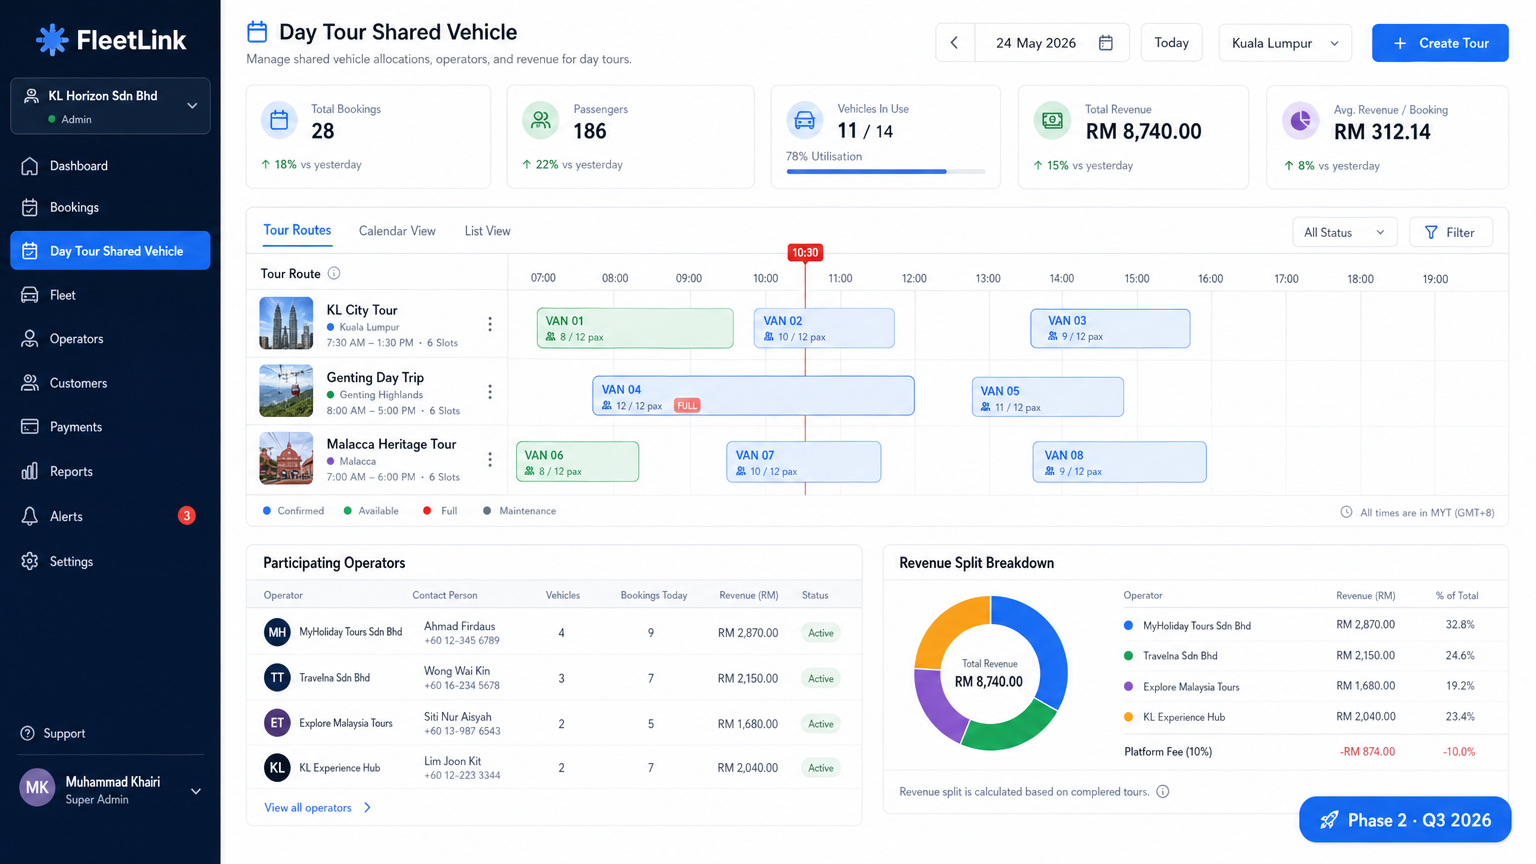Open Settings from the sidebar
Image resolution: width=1536 pixels, height=864 pixels.
[x=72, y=561]
